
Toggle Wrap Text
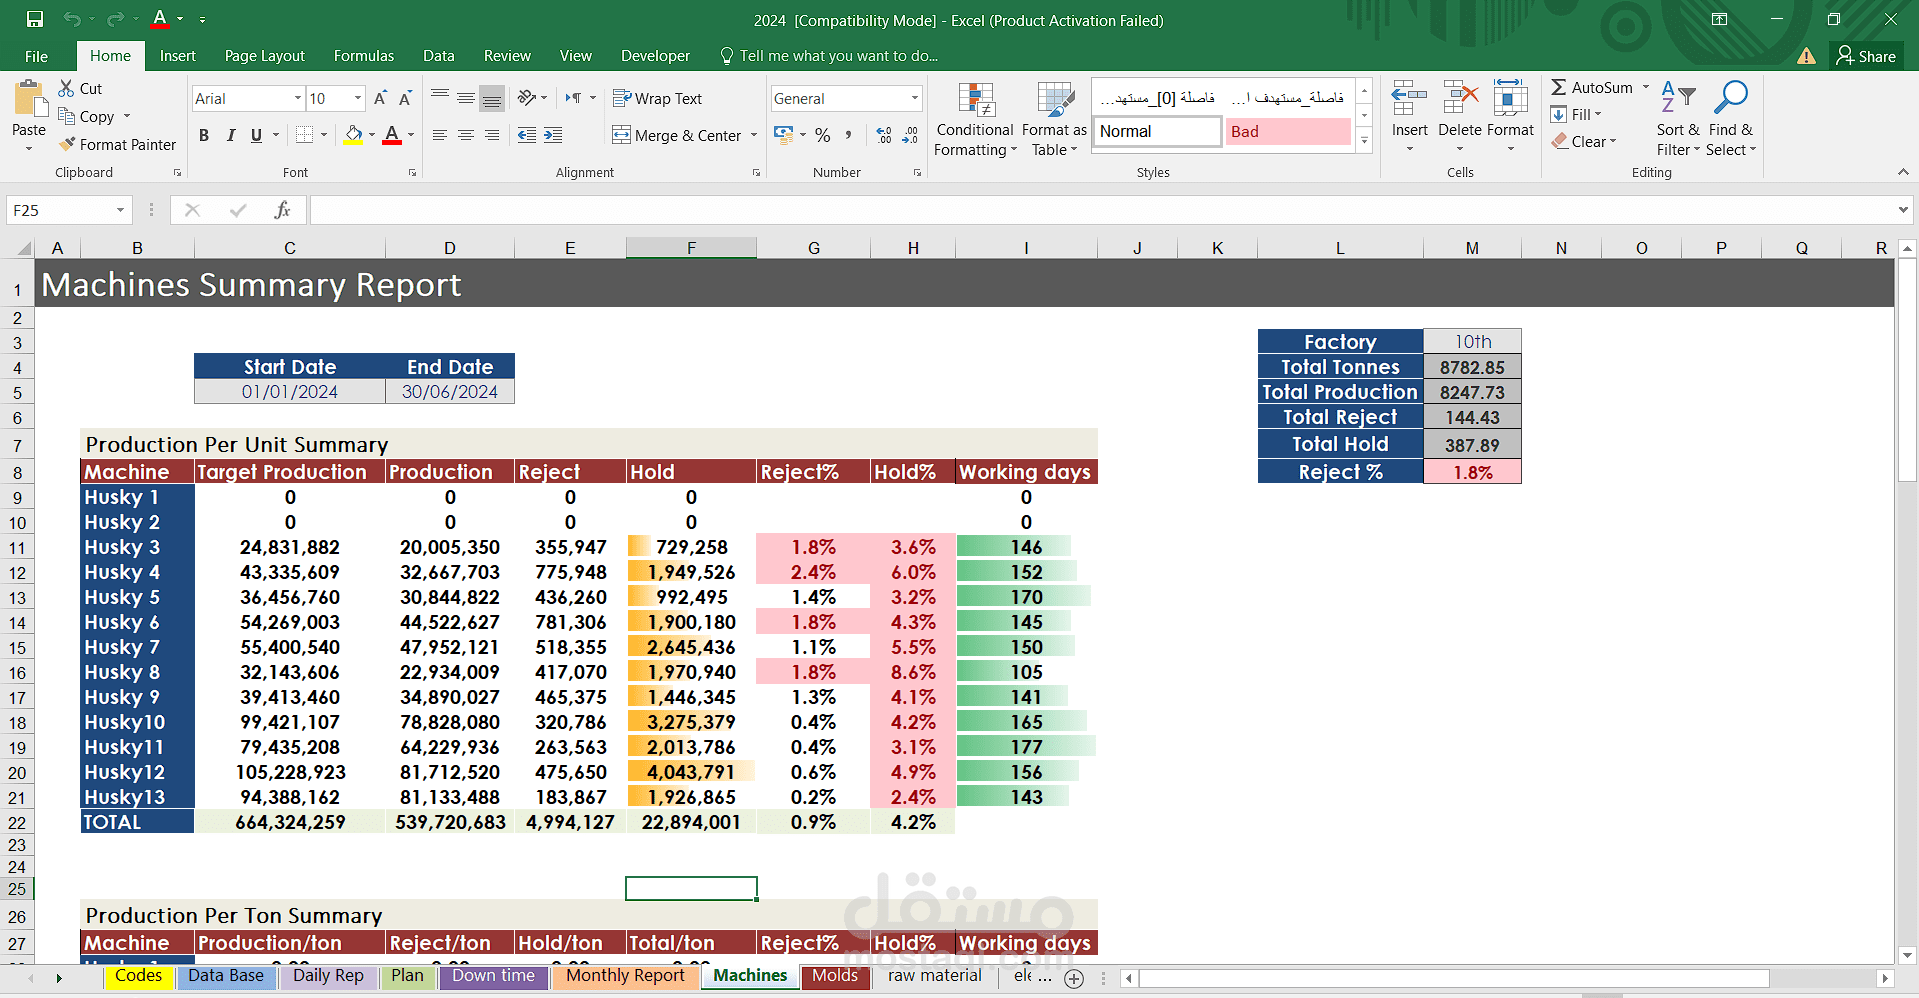point(658,98)
